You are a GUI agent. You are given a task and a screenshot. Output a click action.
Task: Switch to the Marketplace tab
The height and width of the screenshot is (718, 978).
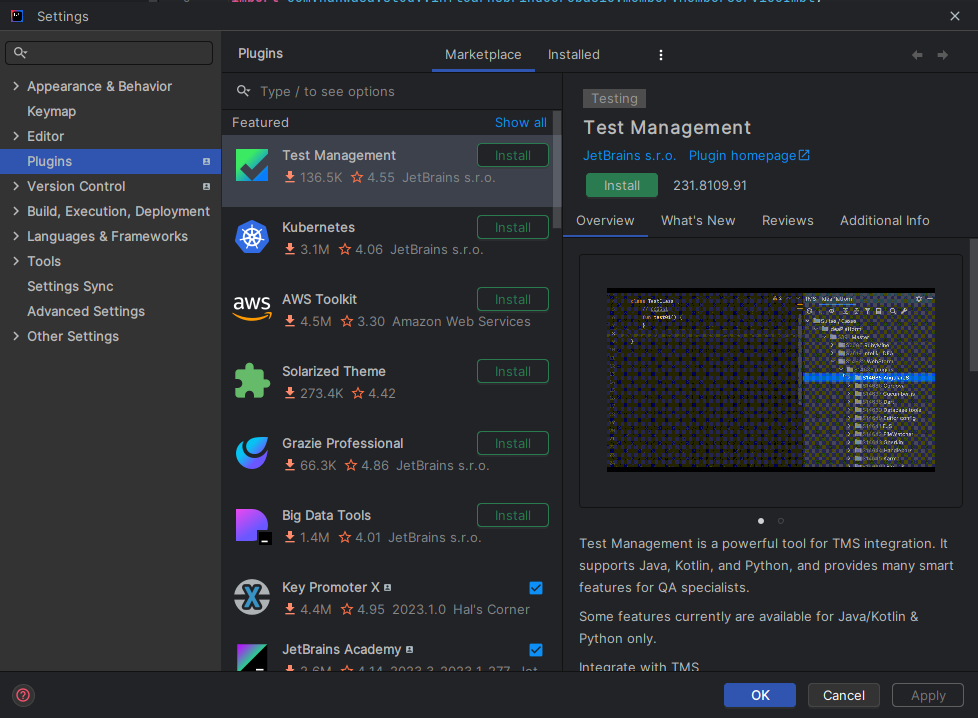coord(483,55)
